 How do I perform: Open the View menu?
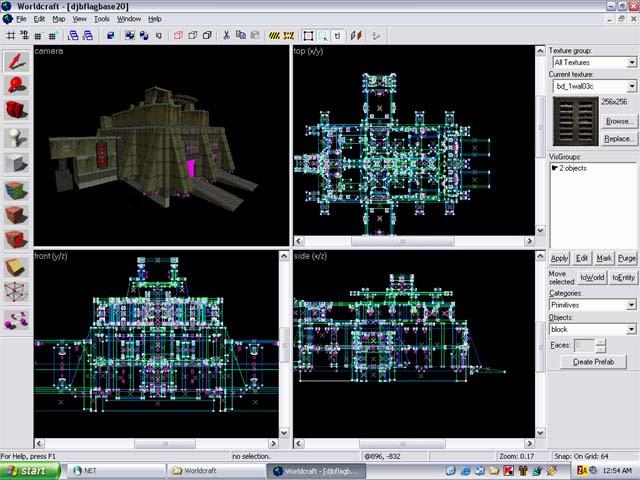coord(79,19)
